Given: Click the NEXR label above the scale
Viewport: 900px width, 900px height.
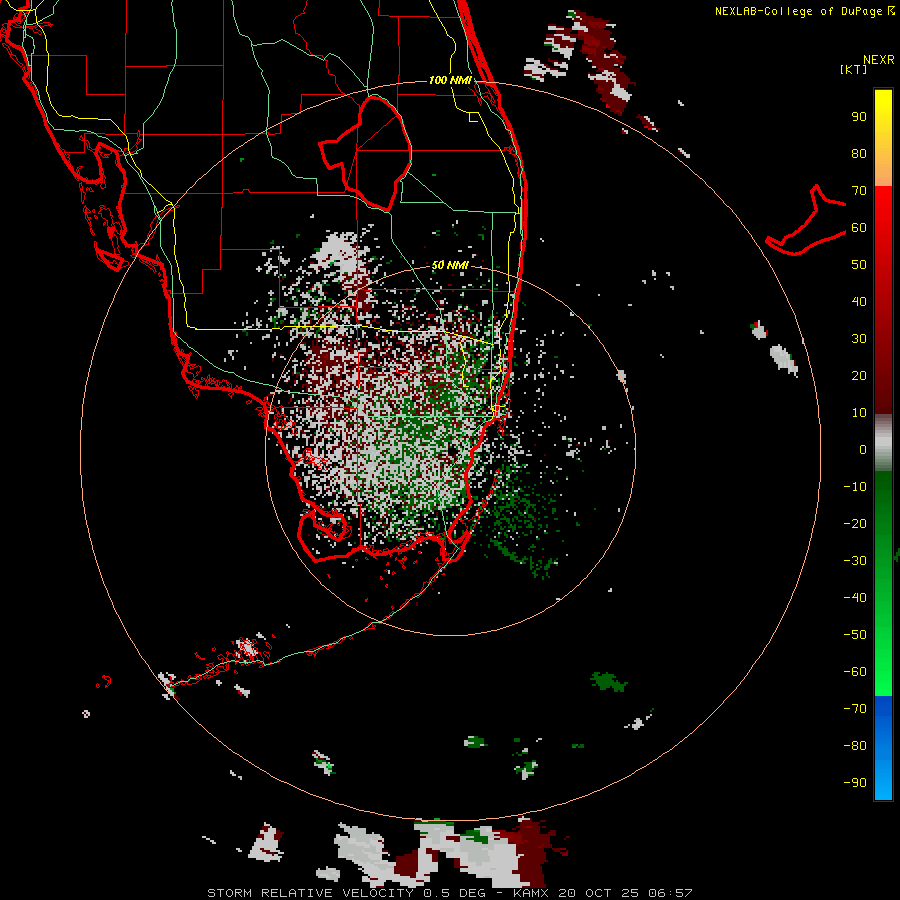Looking at the screenshot, I should [x=878, y=60].
